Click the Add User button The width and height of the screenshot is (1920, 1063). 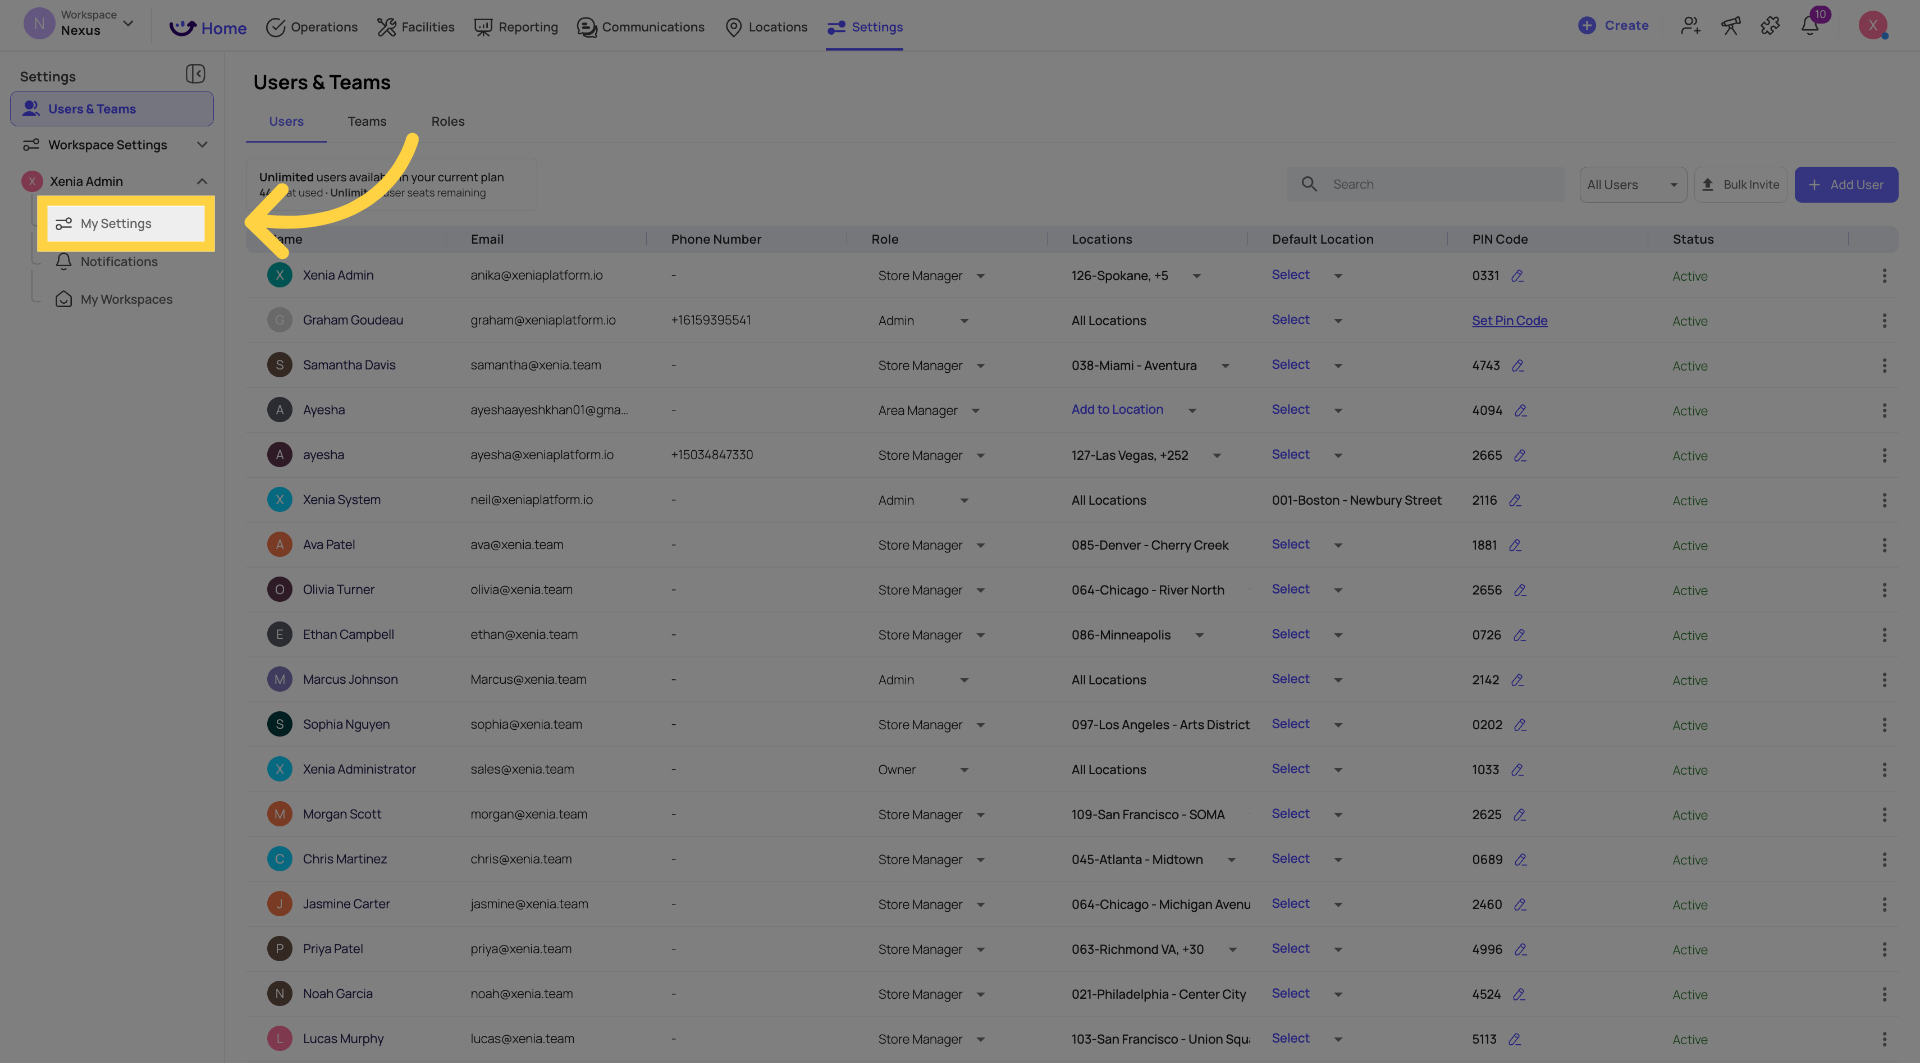(1846, 185)
